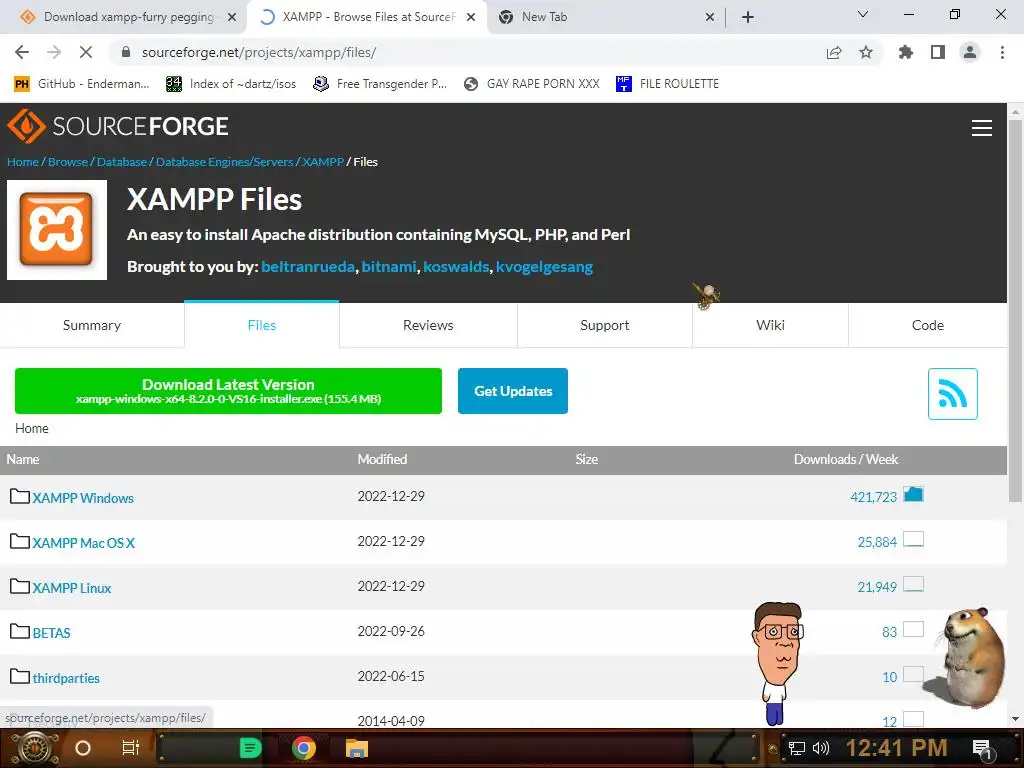
Task: Open the GitHub - Enderman bookmark
Action: [x=82, y=84]
